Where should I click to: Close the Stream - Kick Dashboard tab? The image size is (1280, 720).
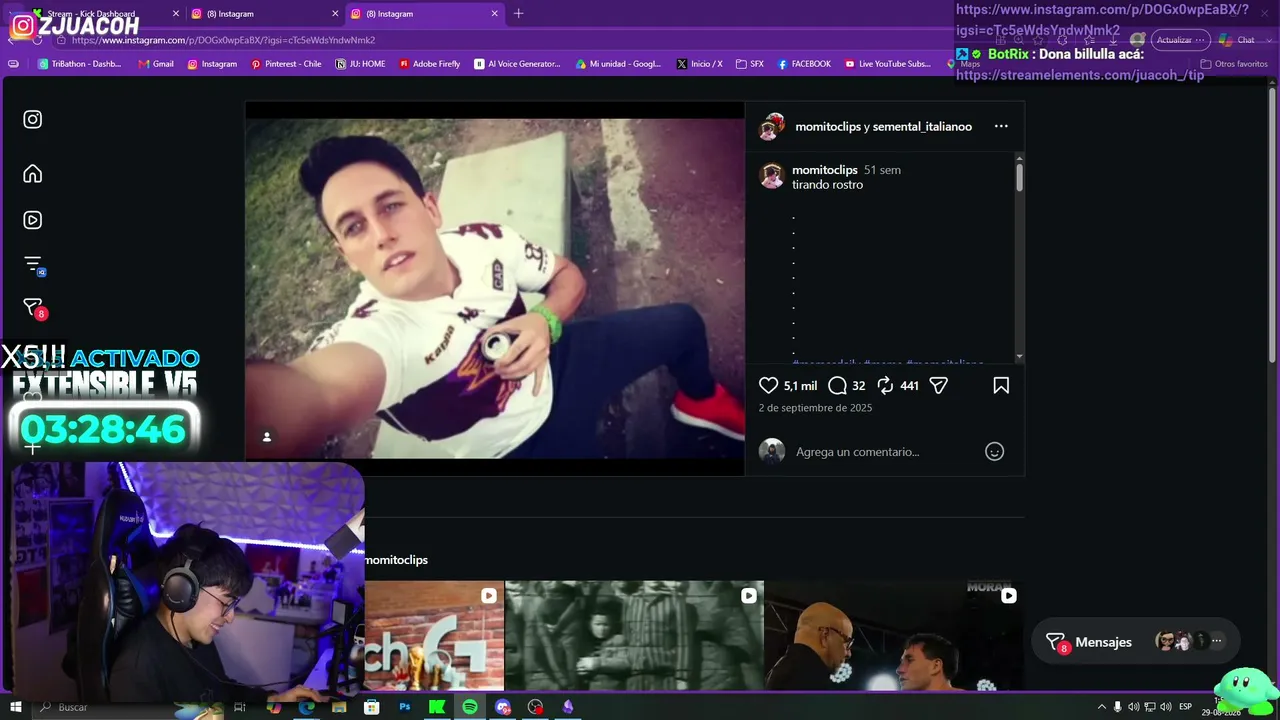tap(176, 14)
